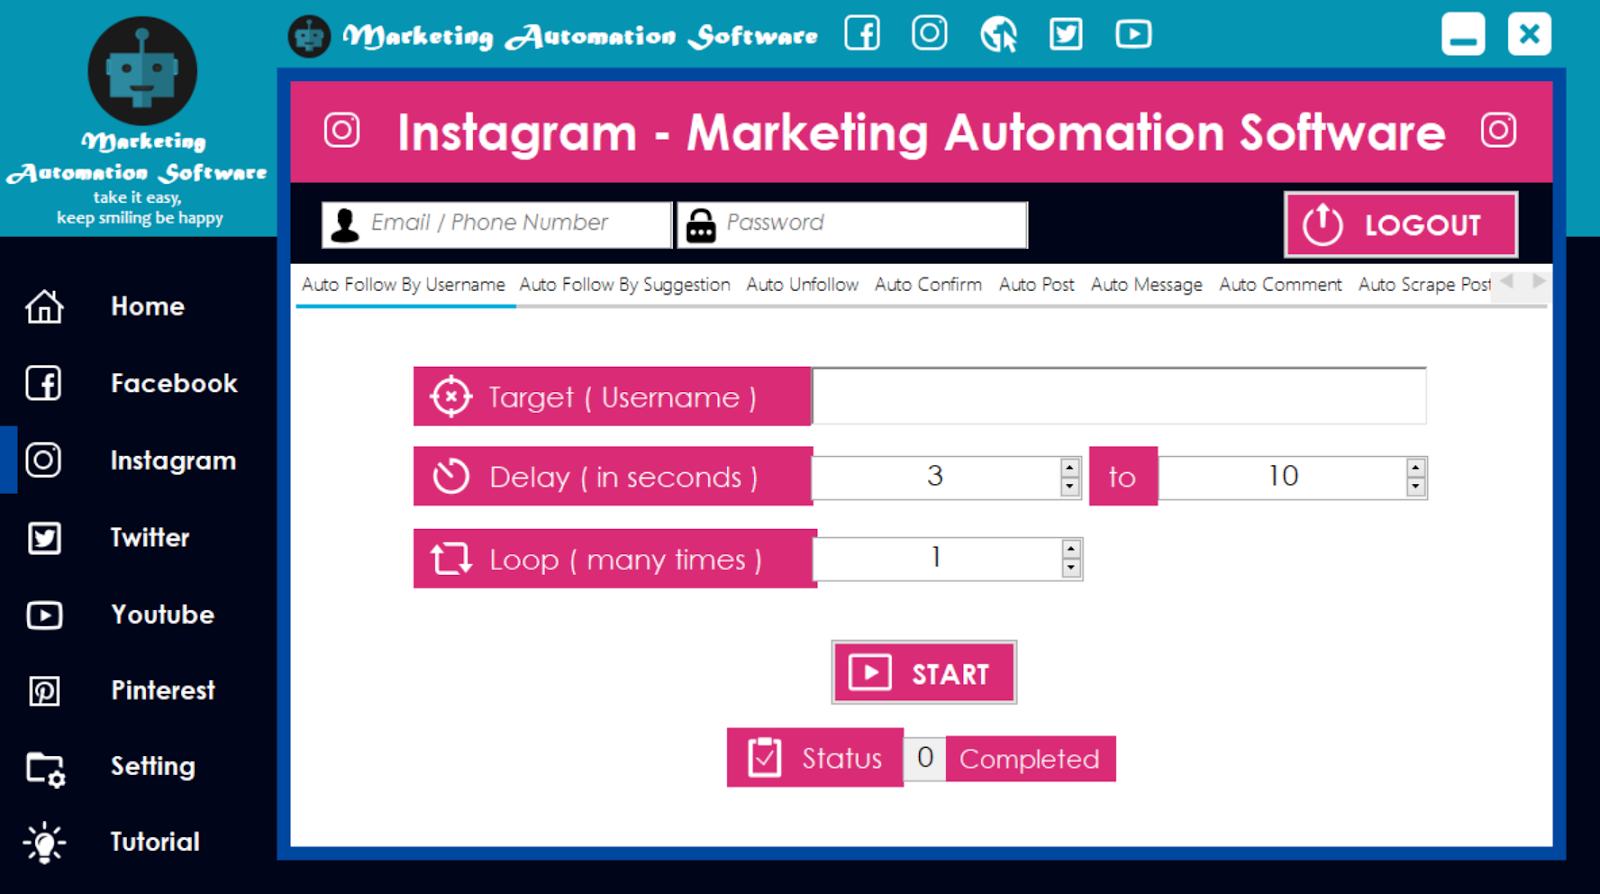Viewport: 1600px width, 894px height.
Task: Click the Target Username text box
Action: (x=1119, y=396)
